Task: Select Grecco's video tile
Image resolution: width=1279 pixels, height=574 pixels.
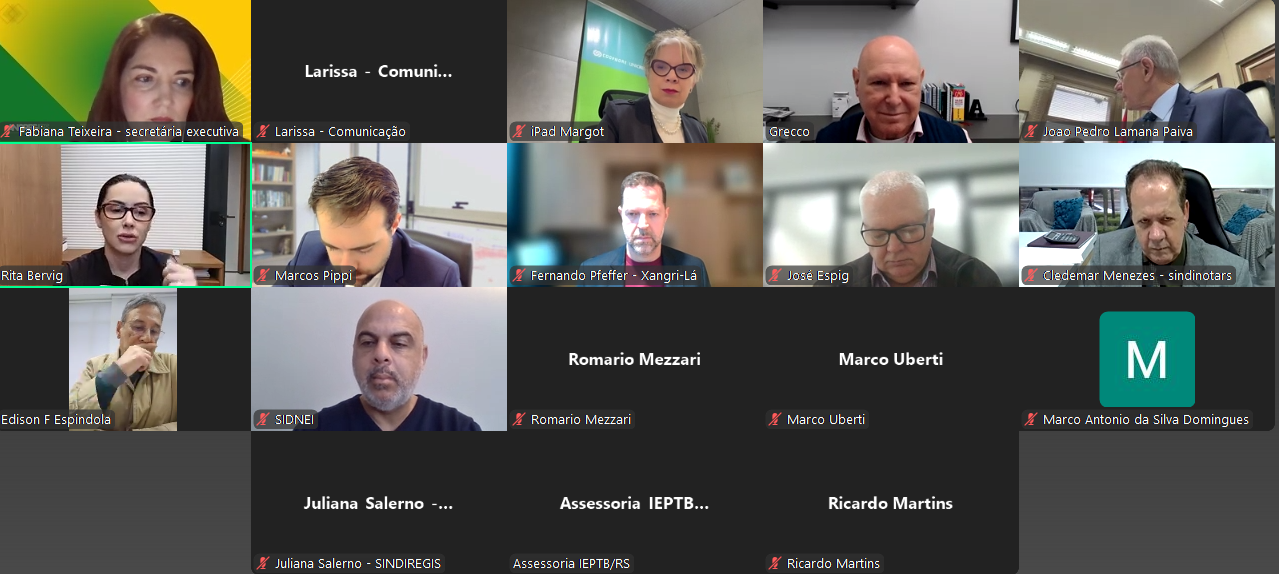Action: [x=891, y=71]
